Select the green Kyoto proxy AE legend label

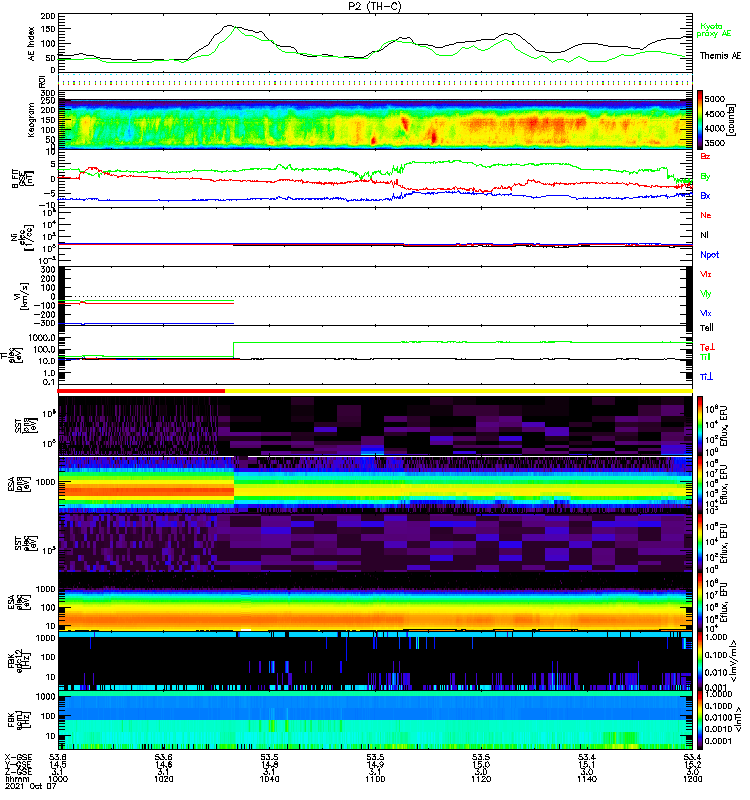pos(713,30)
